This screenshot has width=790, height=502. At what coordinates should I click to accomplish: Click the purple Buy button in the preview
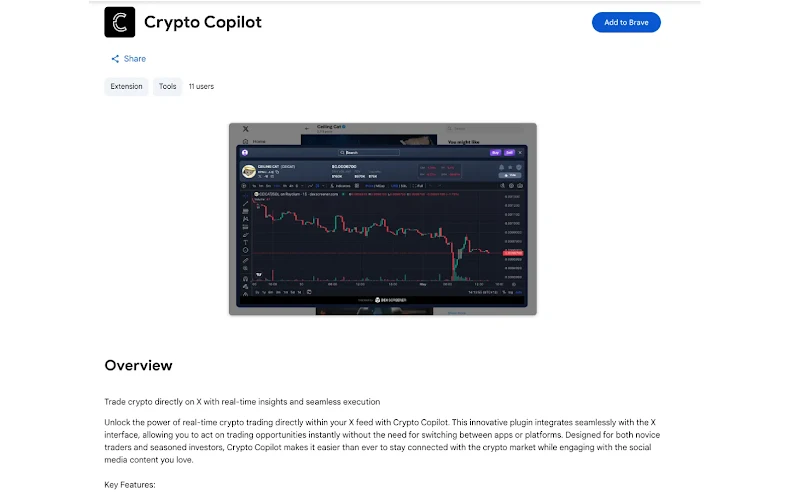495,152
